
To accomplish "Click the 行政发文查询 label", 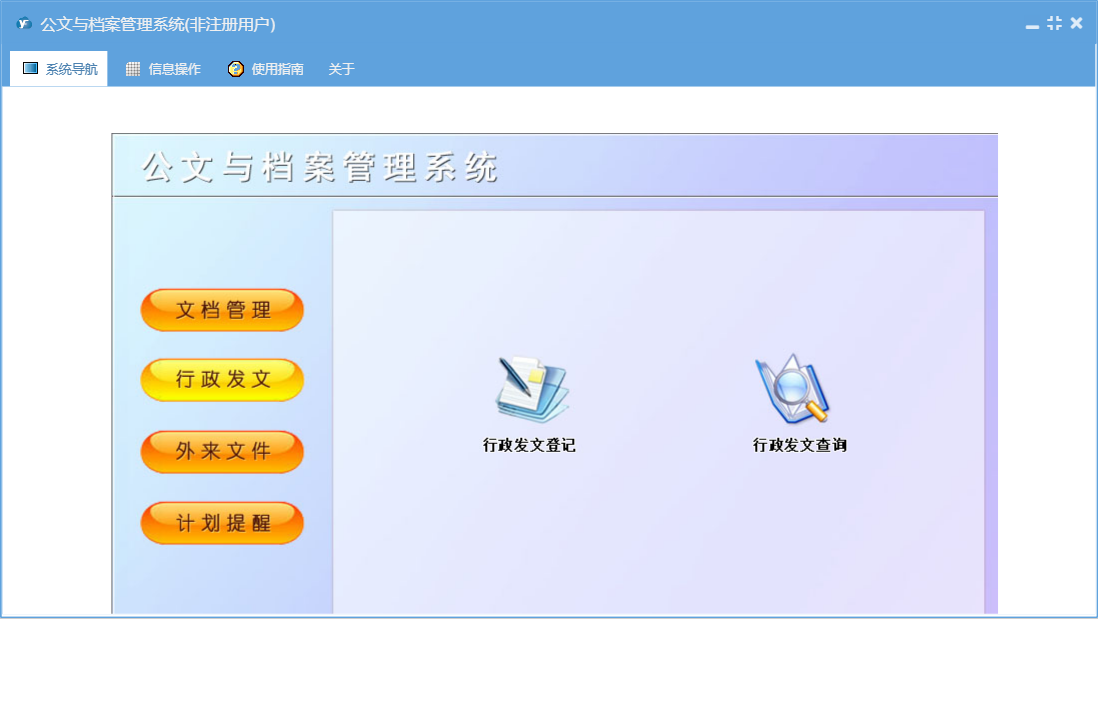I will 800,445.
